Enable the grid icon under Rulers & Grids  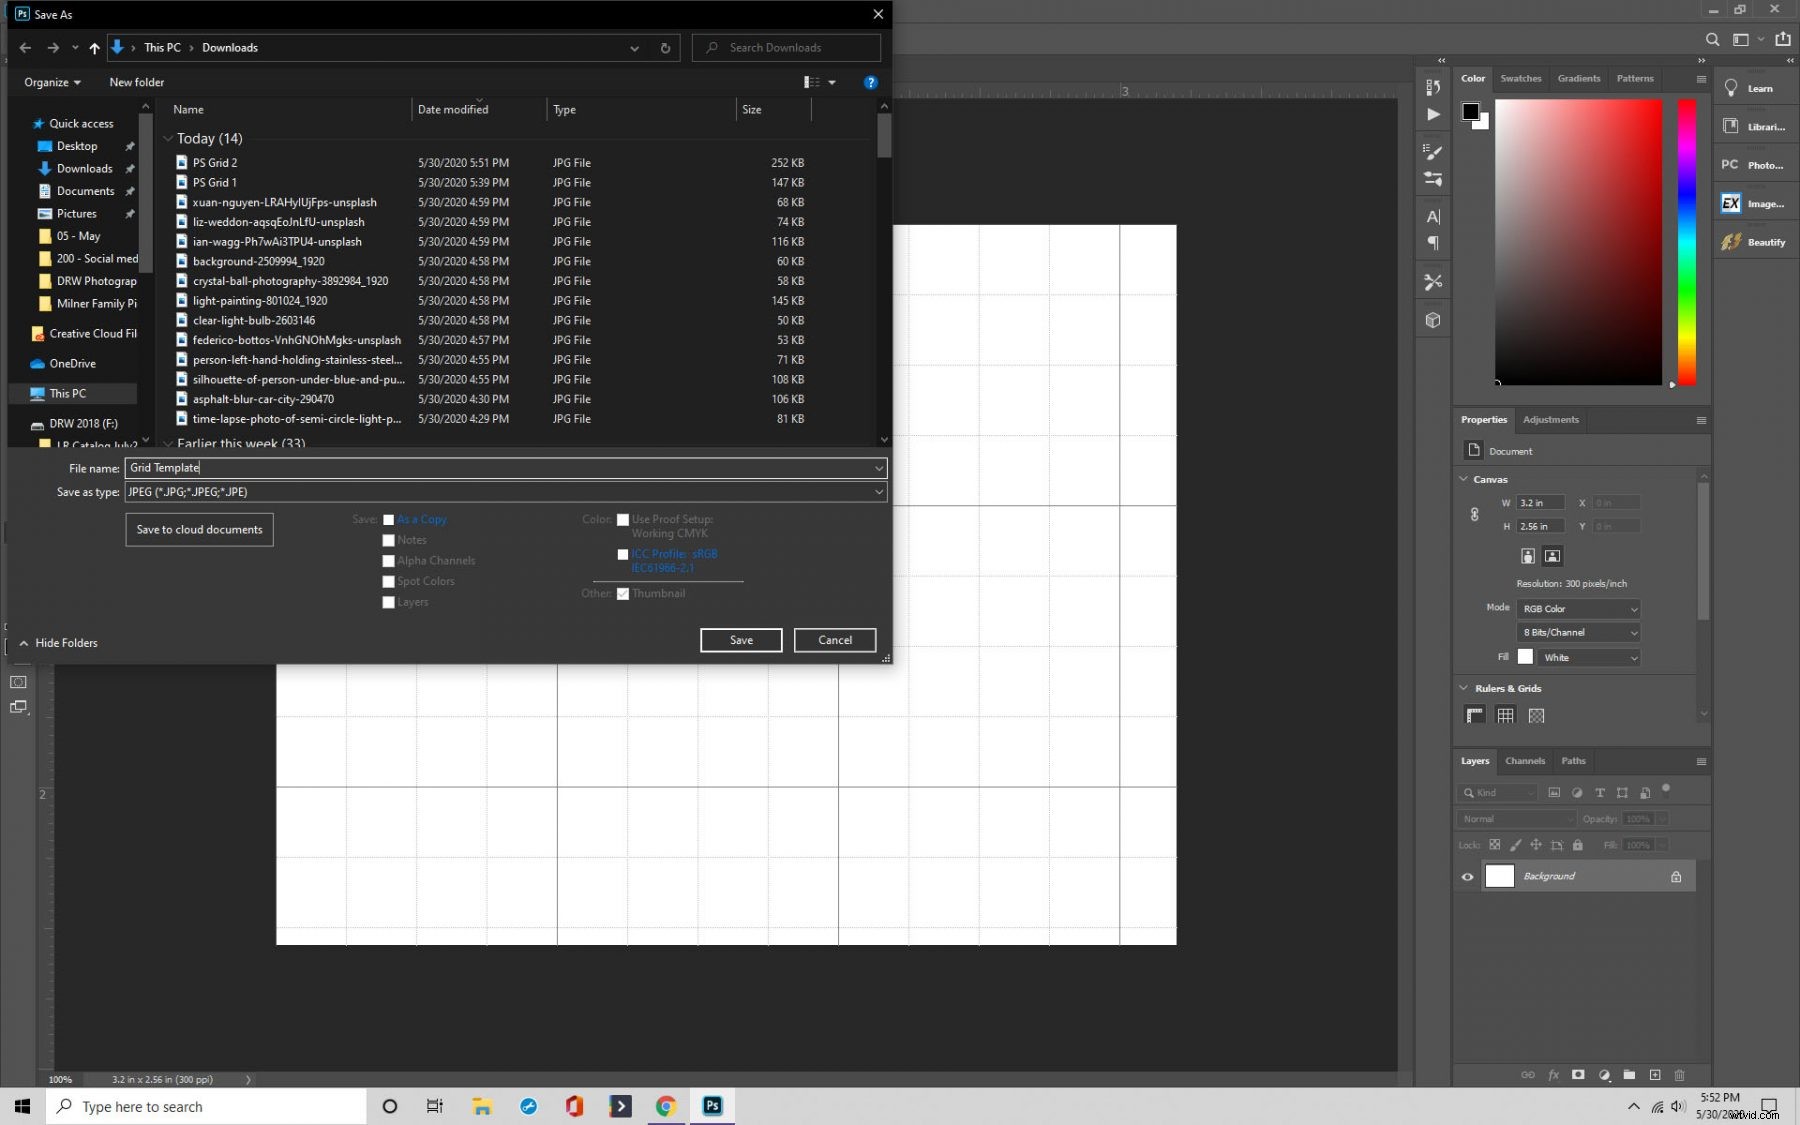pos(1505,715)
